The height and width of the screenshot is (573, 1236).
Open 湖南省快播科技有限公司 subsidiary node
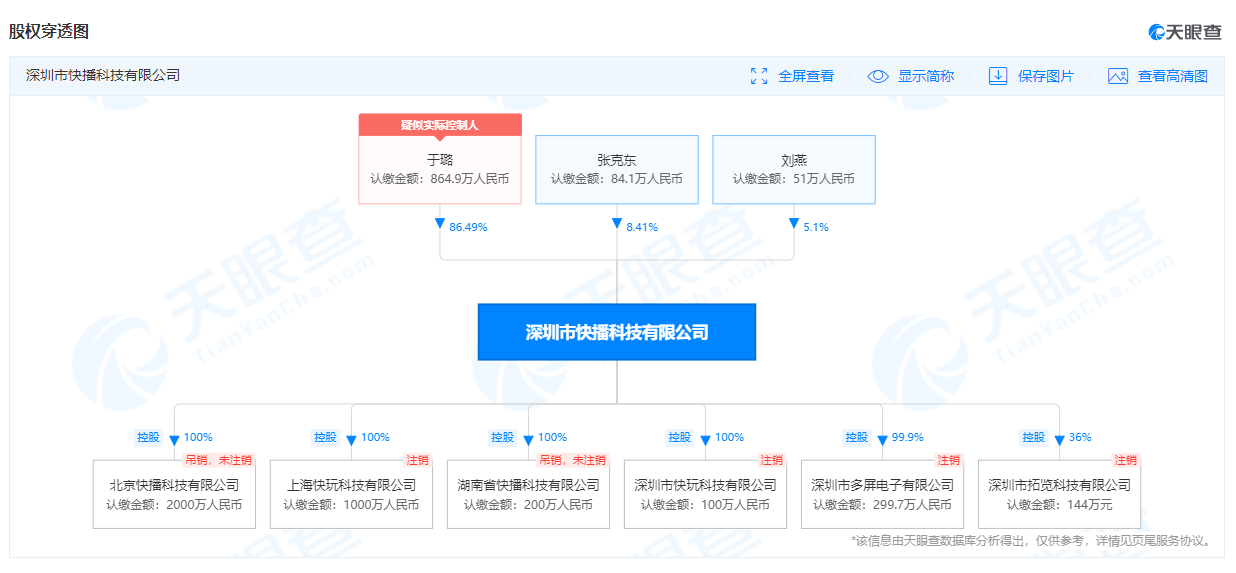528,494
